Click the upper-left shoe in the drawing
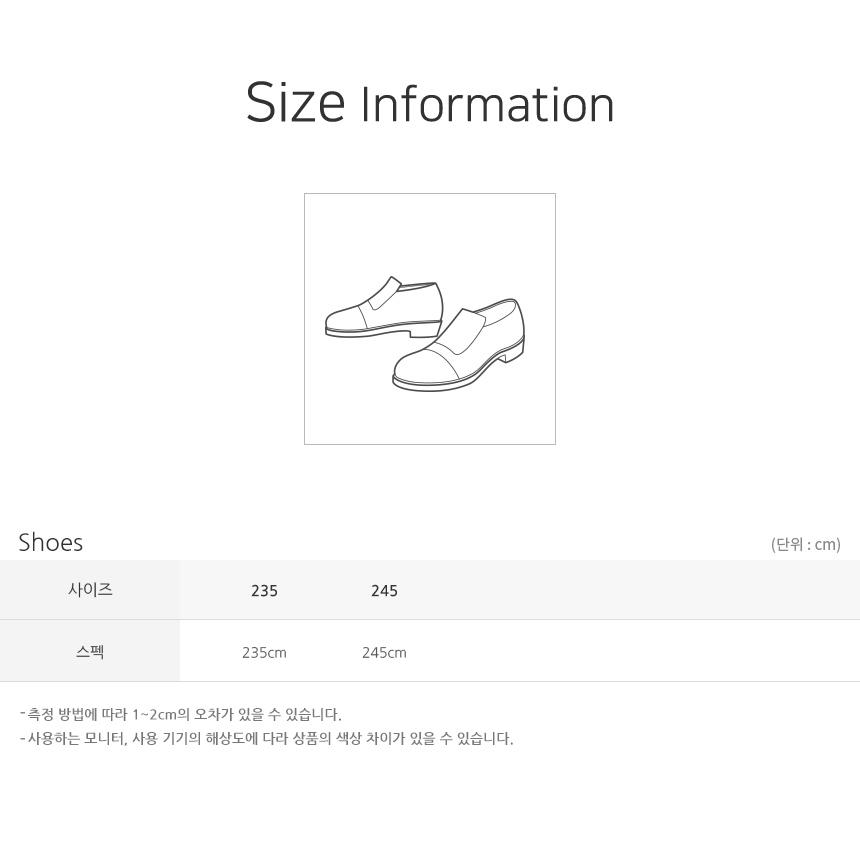Image resolution: width=860 pixels, height=845 pixels. click(384, 308)
